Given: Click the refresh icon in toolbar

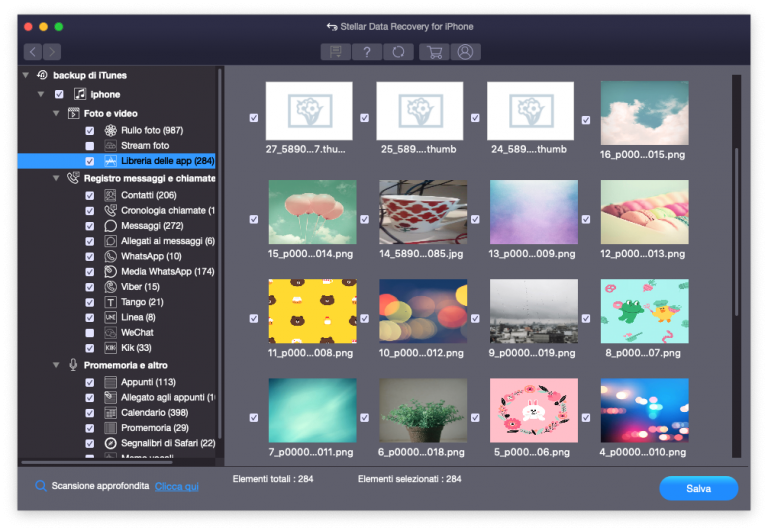Looking at the screenshot, I should click(399, 52).
